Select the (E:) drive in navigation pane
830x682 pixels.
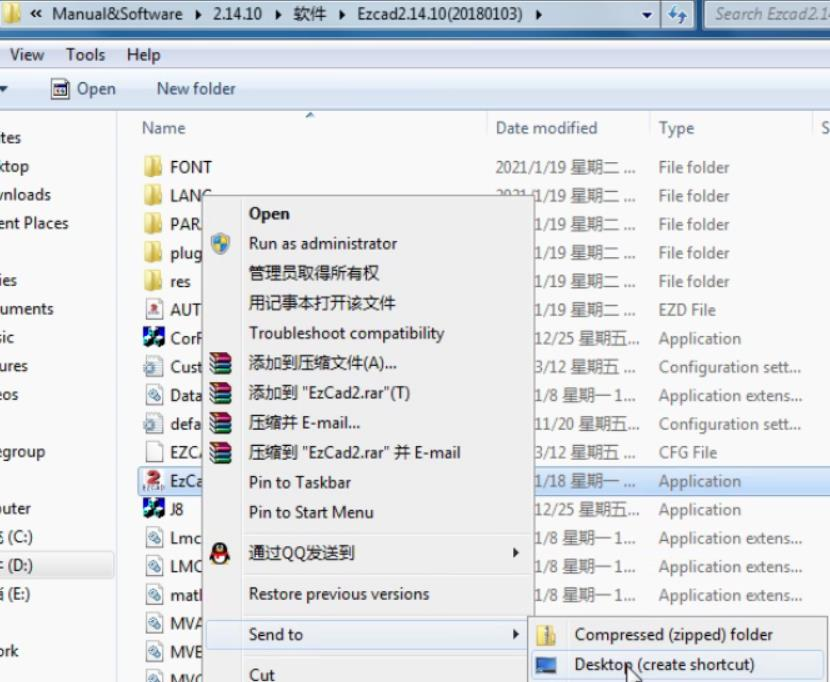point(15,594)
